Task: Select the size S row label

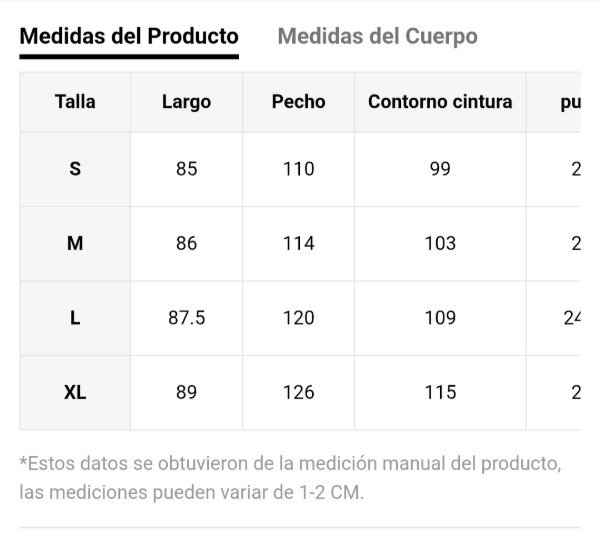Action: tap(75, 169)
